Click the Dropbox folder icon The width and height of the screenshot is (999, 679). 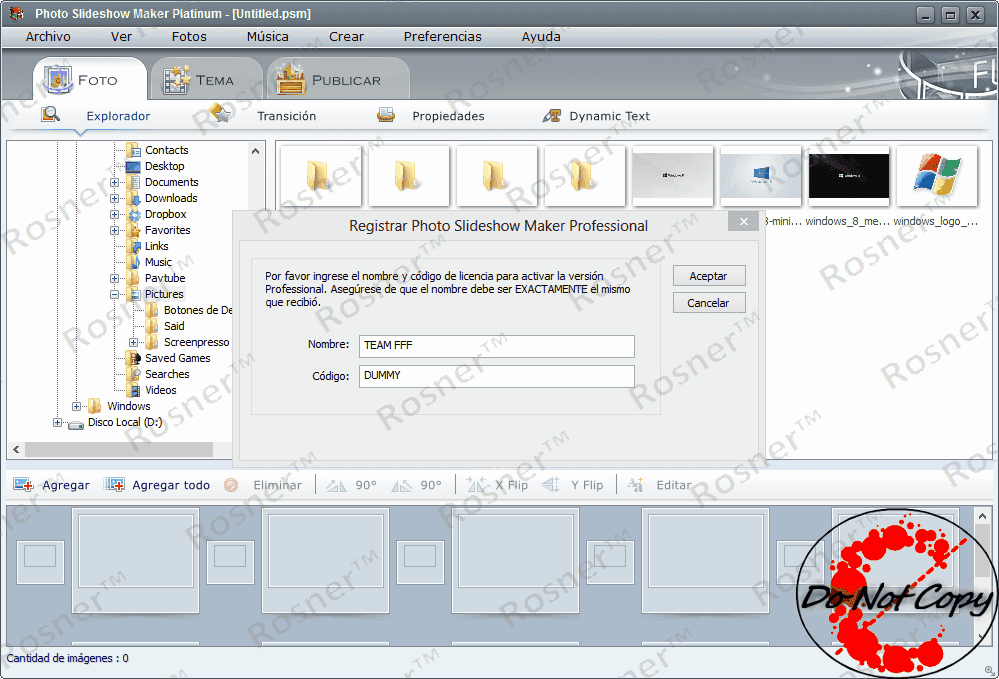click(x=134, y=214)
